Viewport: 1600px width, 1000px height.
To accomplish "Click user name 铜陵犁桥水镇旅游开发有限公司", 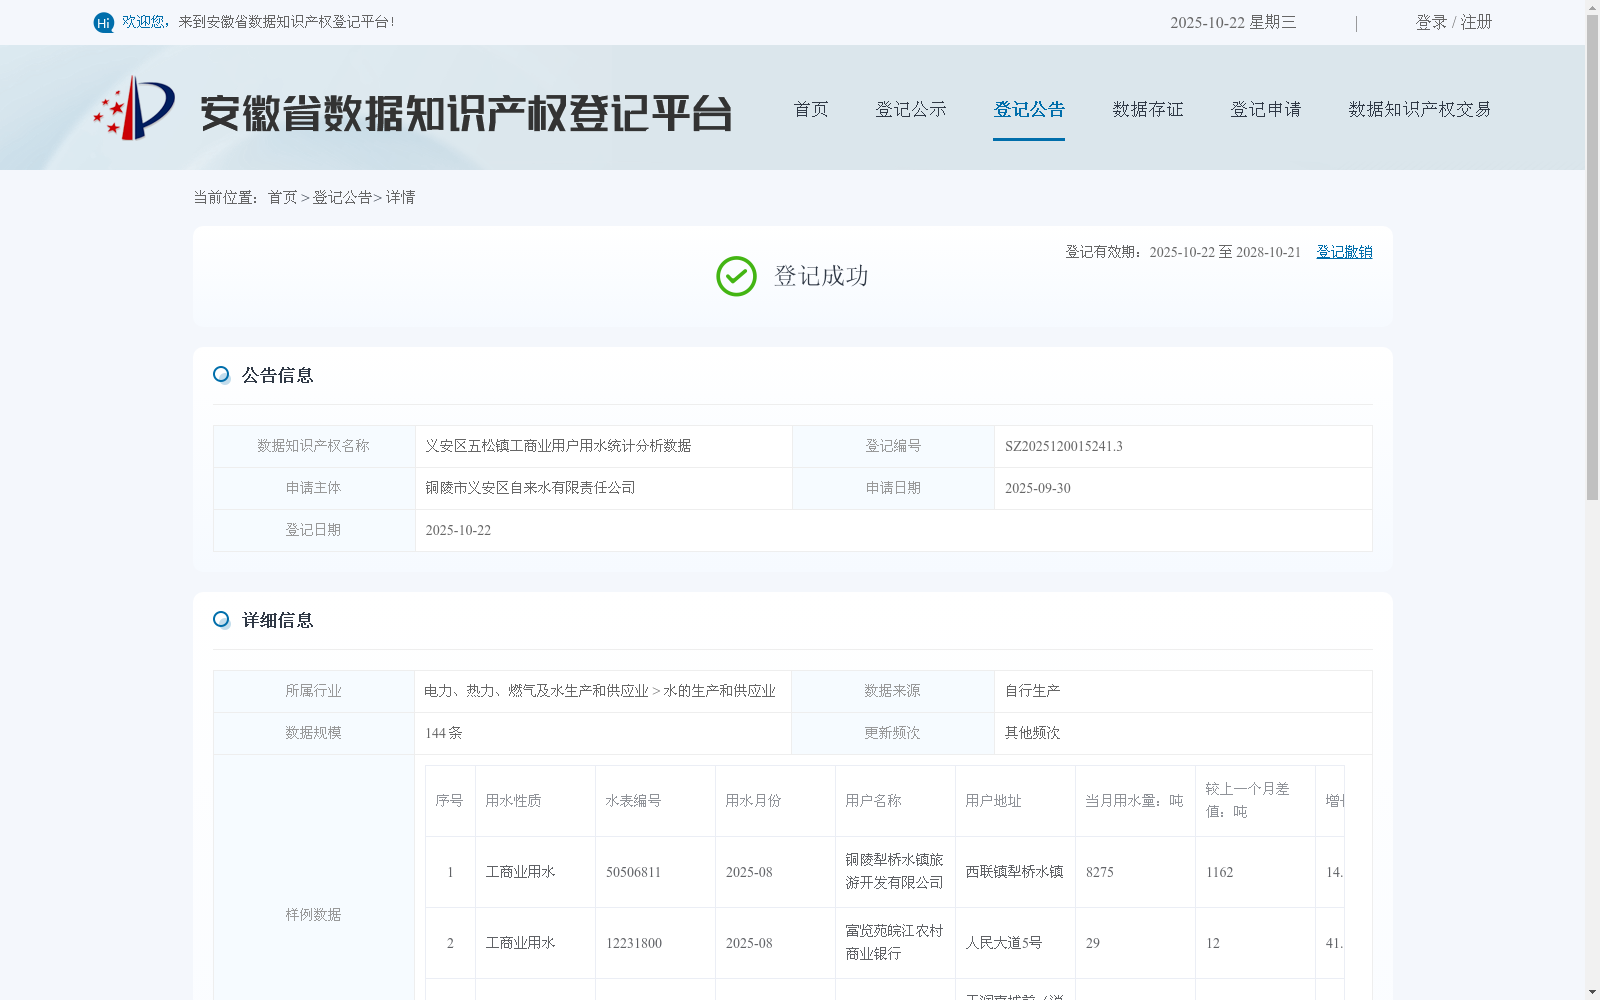I will coord(894,871).
